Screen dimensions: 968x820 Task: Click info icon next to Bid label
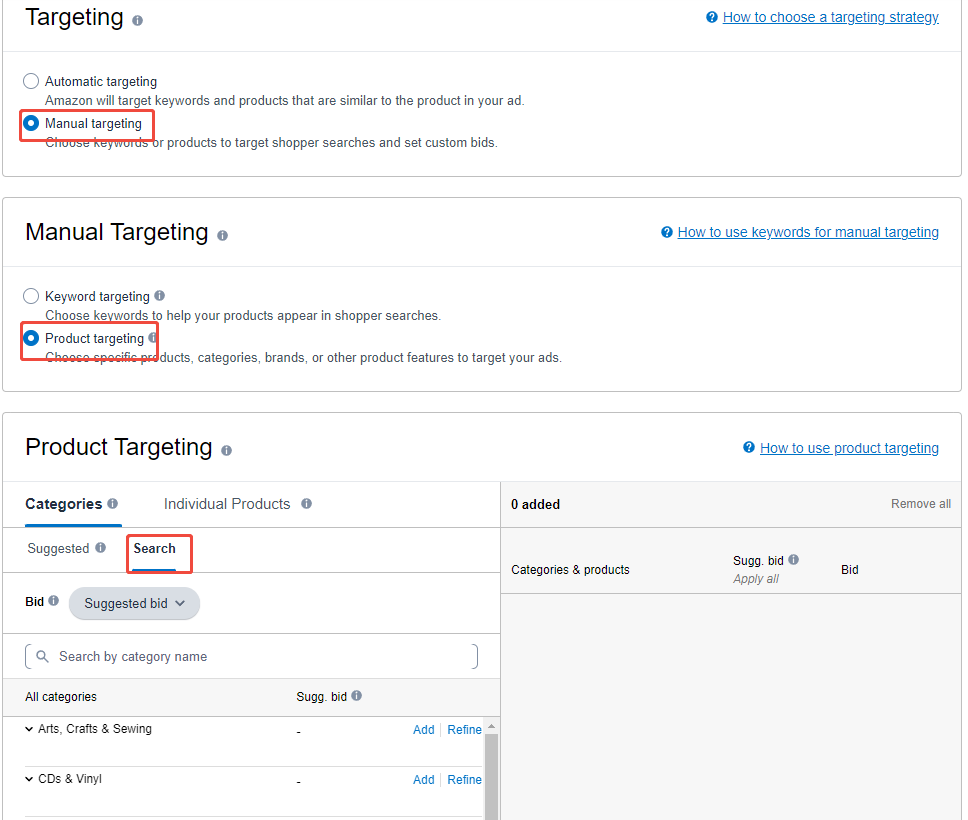(x=54, y=602)
